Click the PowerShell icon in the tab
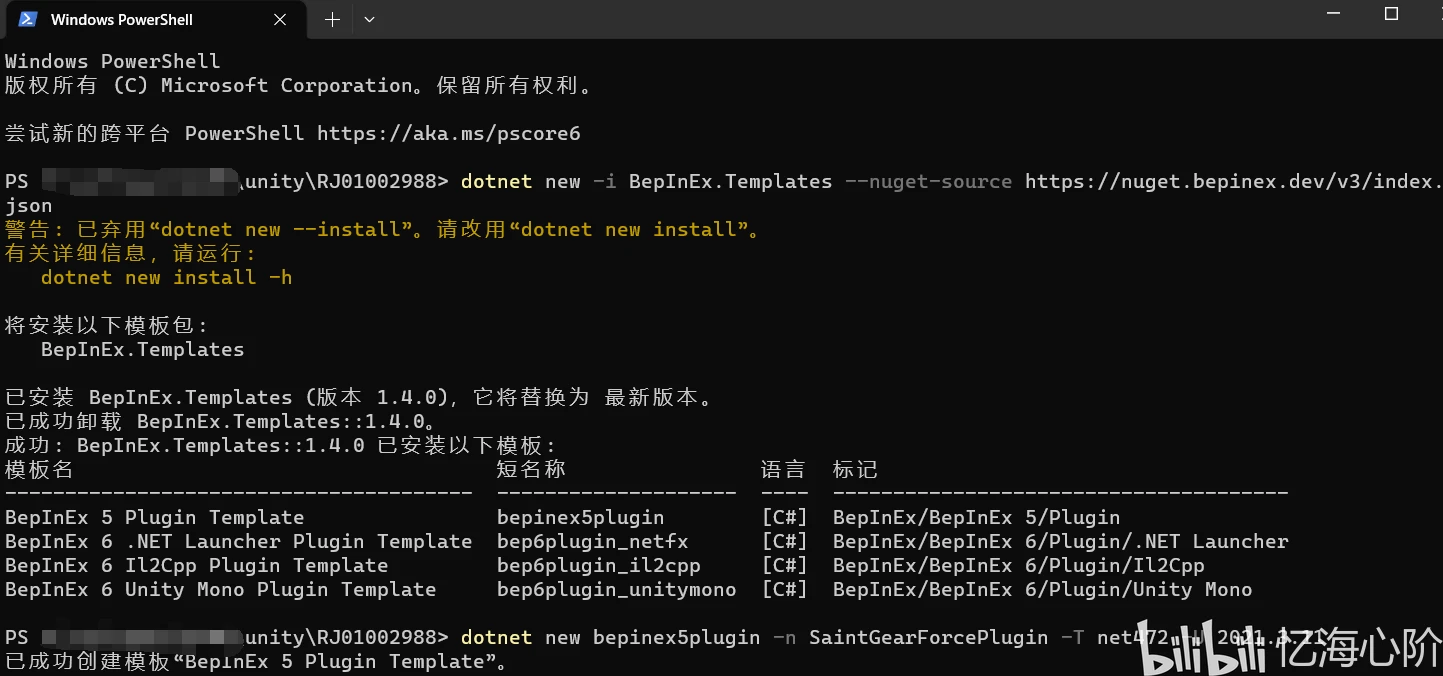Image resolution: width=1443 pixels, height=676 pixels. [28, 19]
